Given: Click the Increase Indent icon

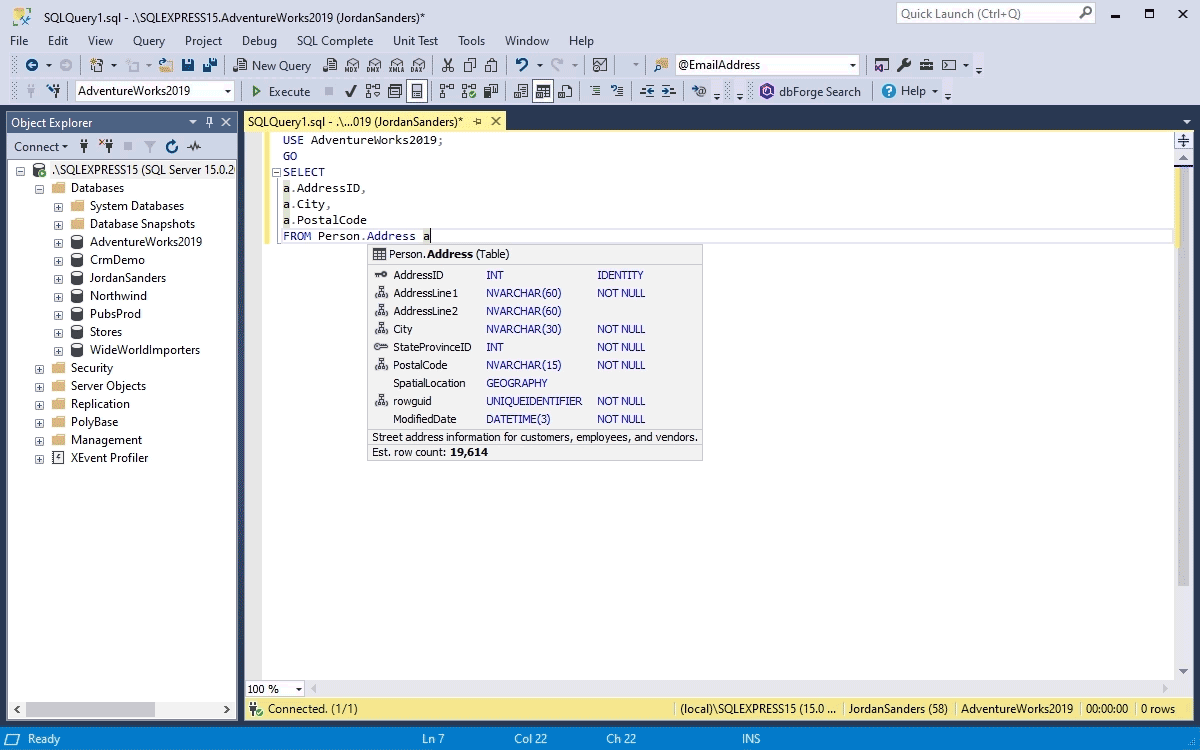Looking at the screenshot, I should (x=668, y=91).
